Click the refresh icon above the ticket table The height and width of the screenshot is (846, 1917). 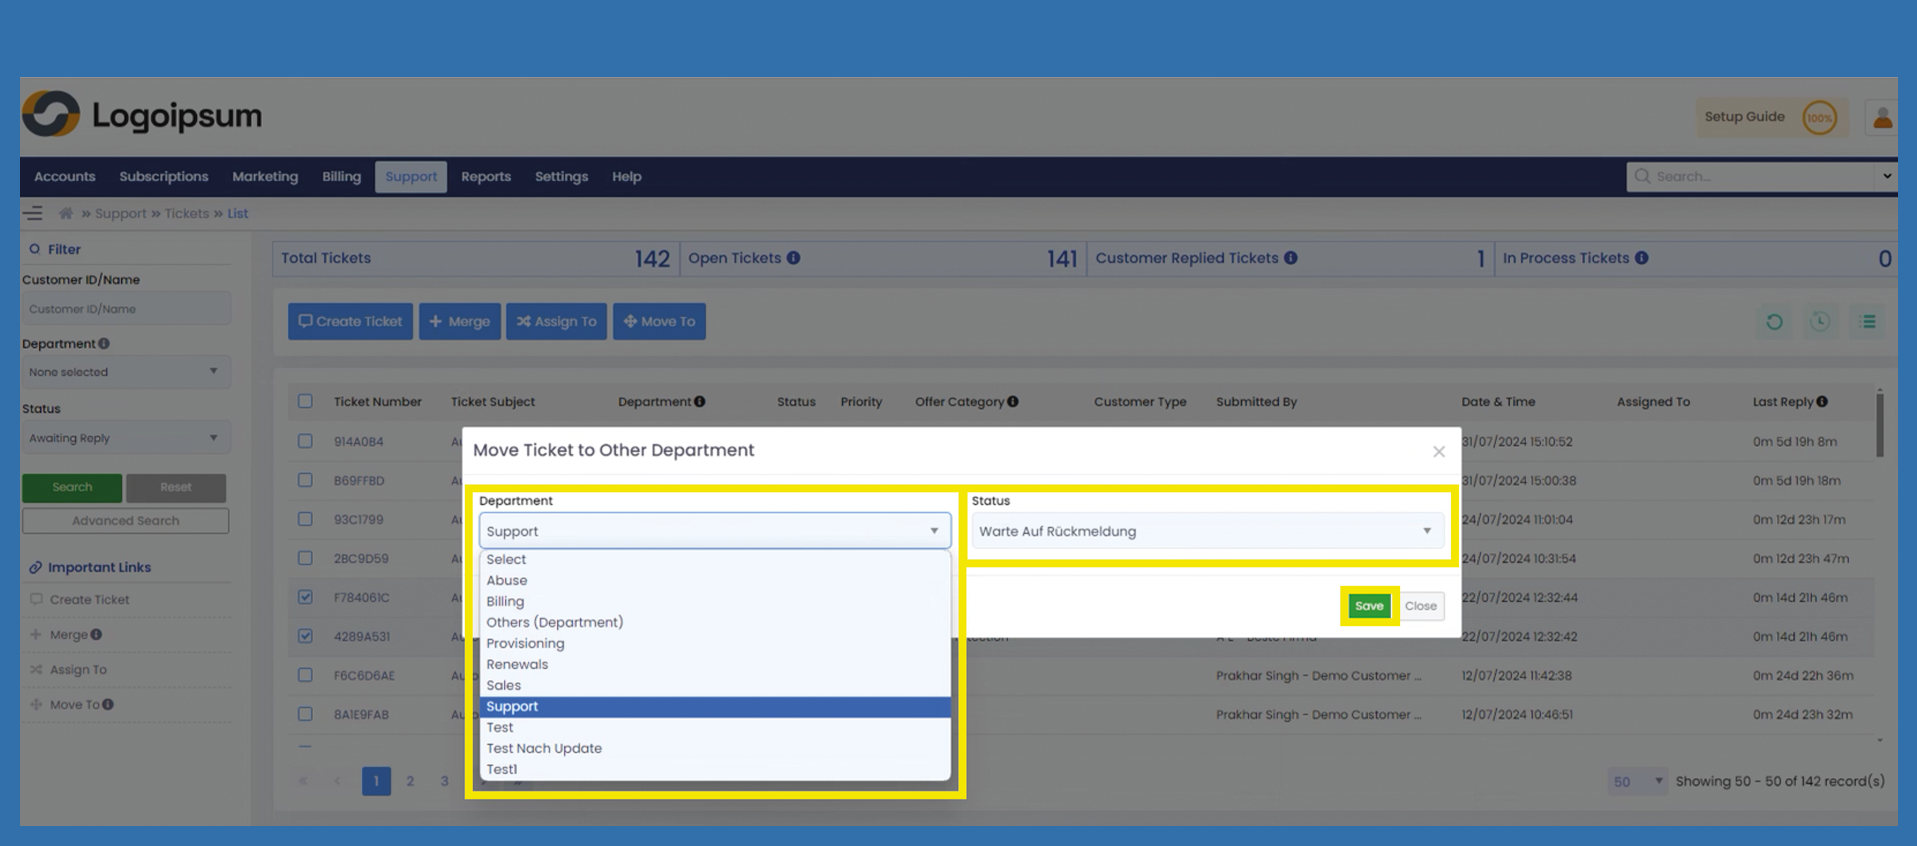coord(1773,322)
